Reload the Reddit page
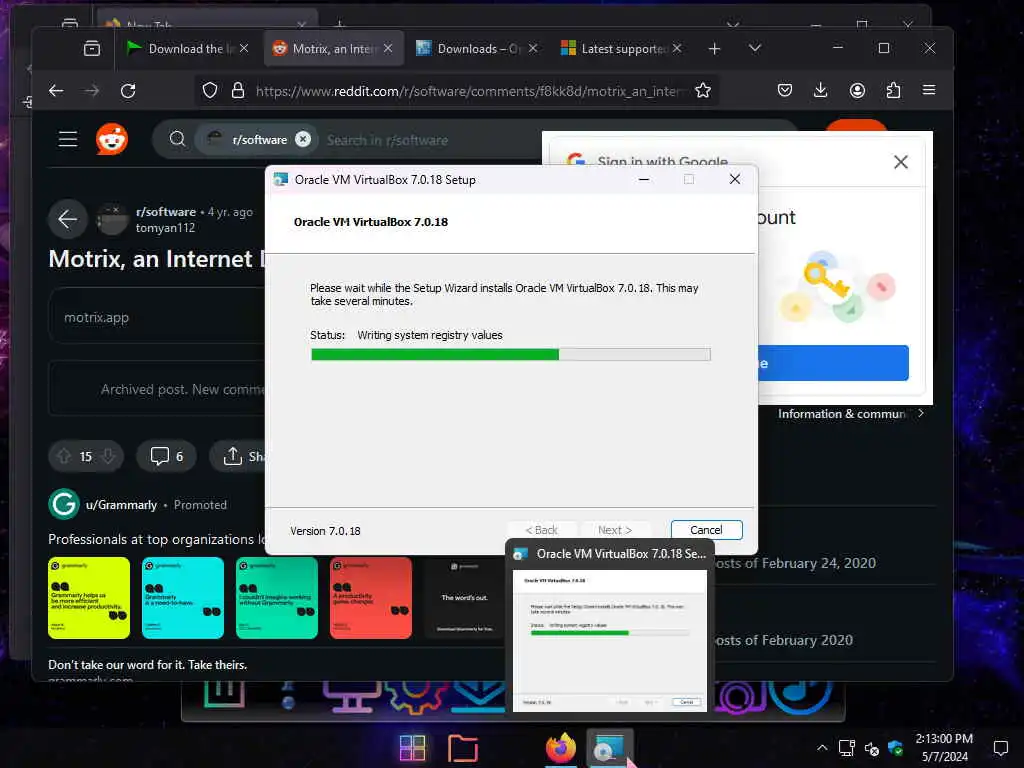 pos(128,91)
